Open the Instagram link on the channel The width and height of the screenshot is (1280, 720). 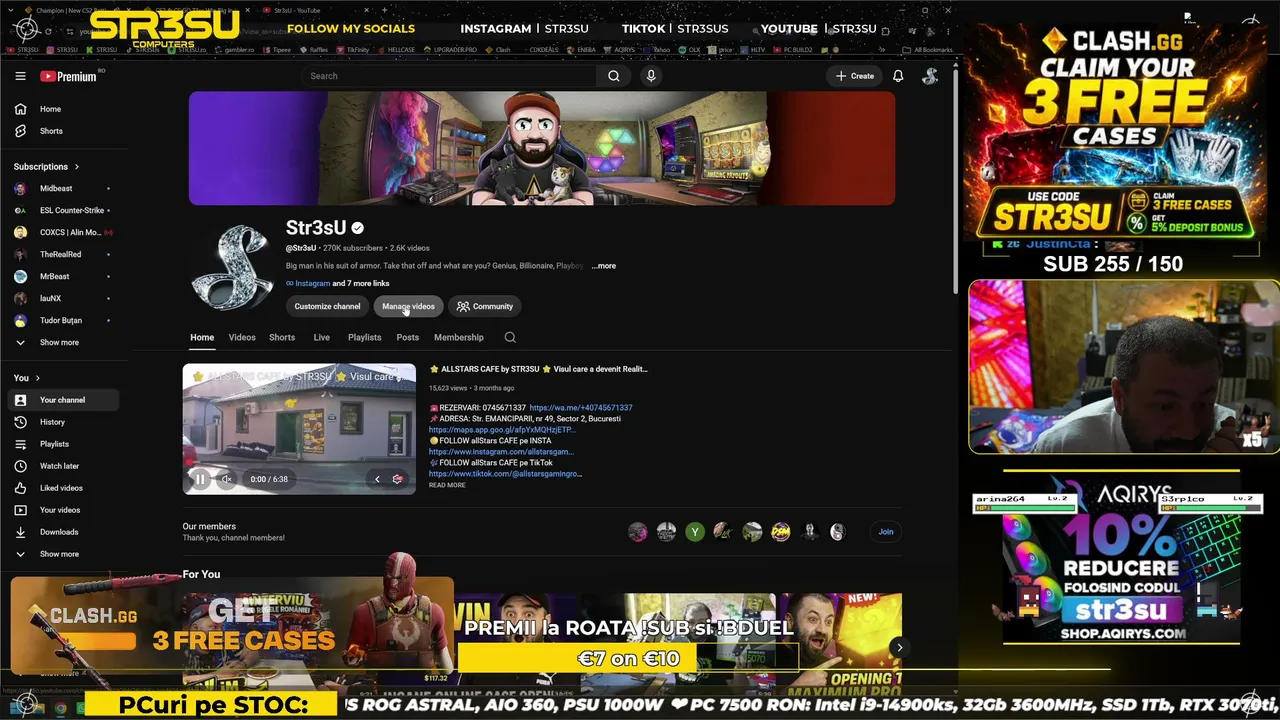tap(312, 283)
